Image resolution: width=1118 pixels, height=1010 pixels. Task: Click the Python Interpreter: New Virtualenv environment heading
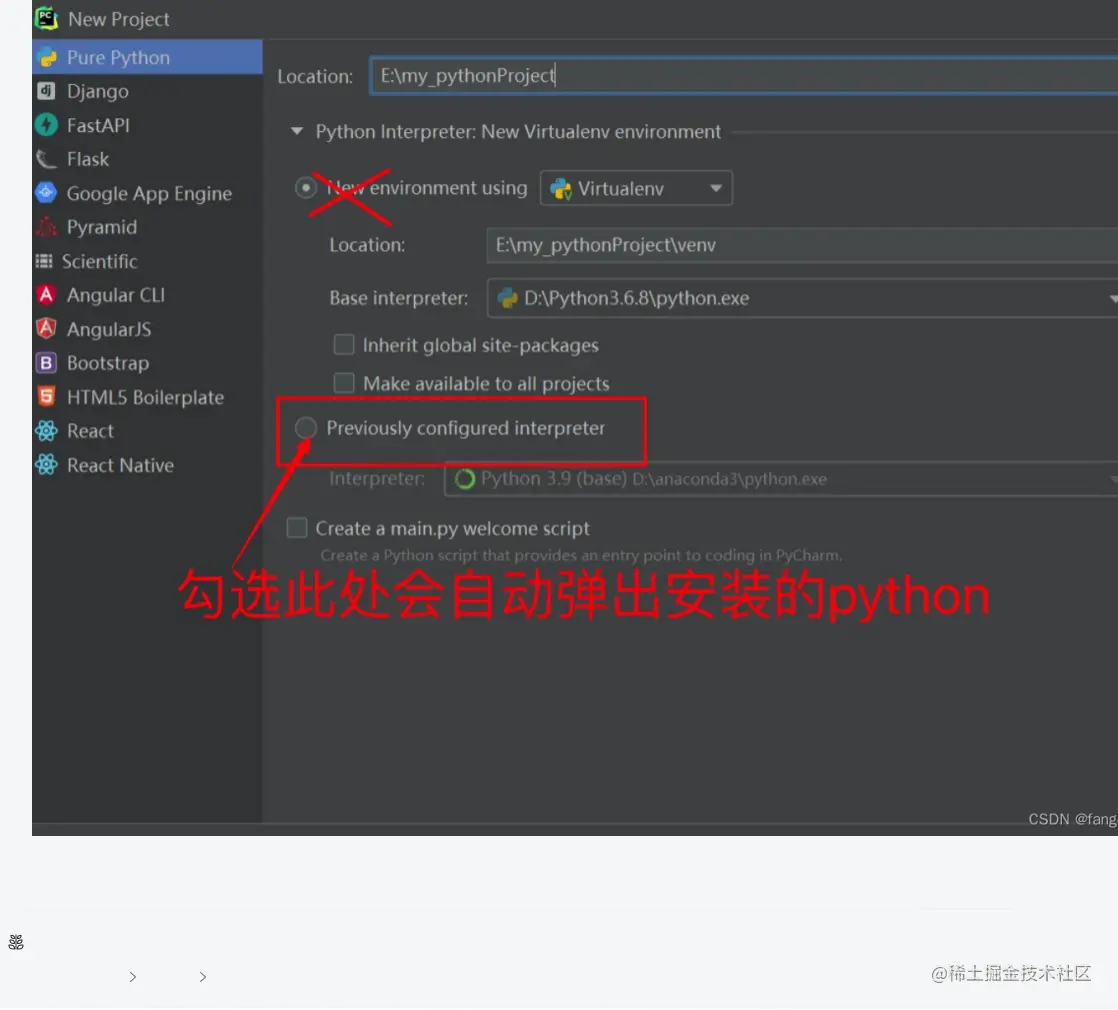pos(518,132)
